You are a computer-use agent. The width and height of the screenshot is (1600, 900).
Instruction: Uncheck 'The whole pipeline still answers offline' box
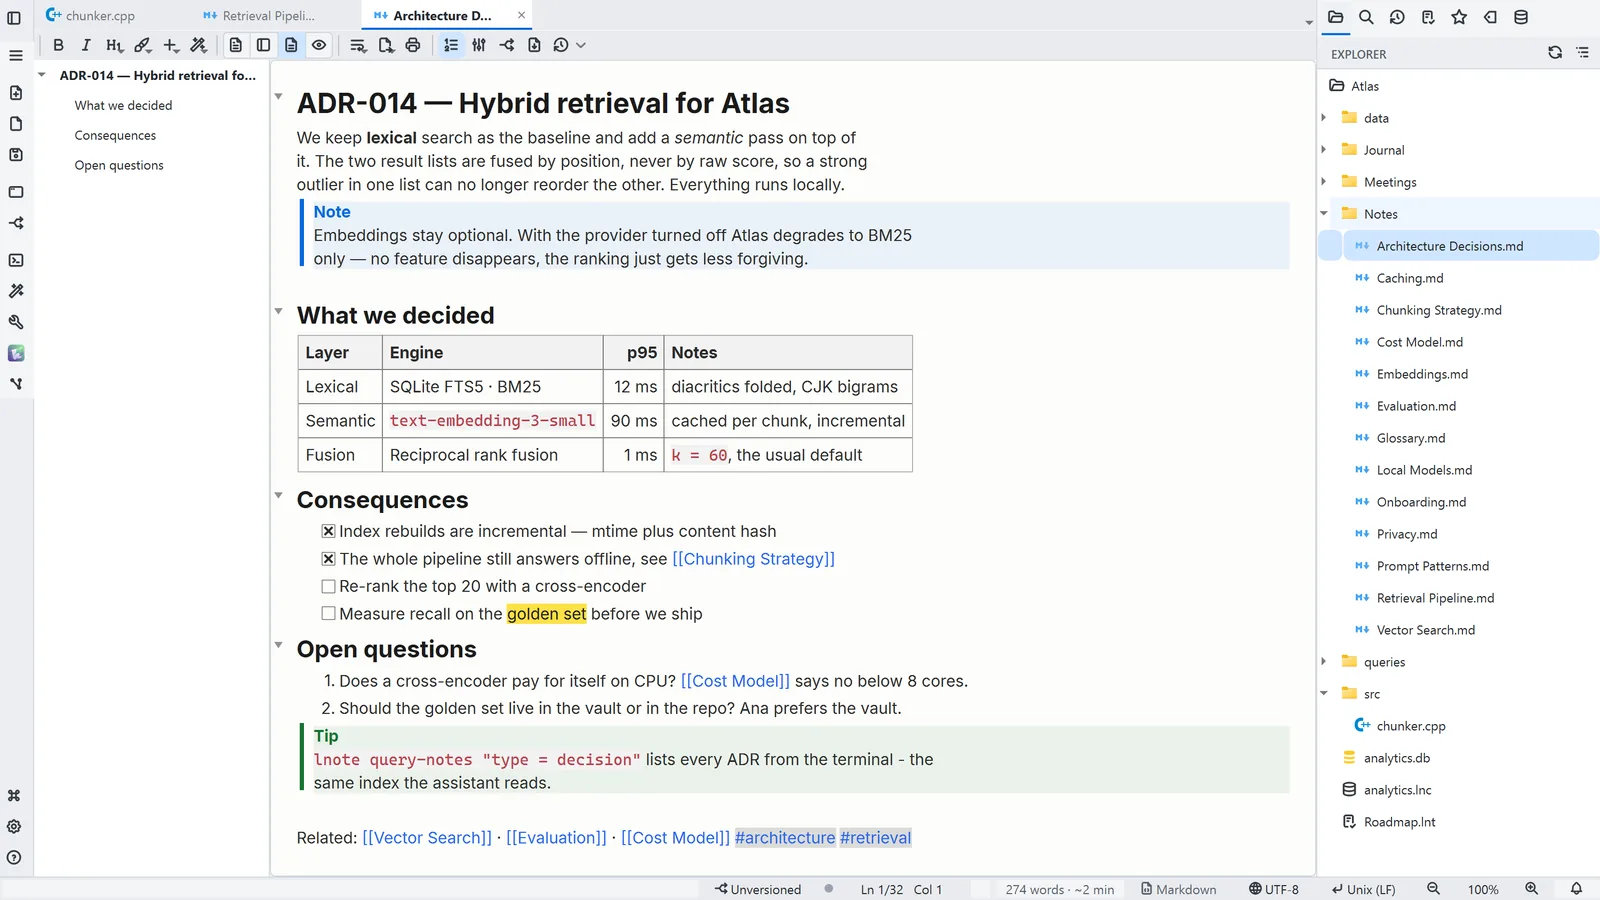[x=328, y=559]
